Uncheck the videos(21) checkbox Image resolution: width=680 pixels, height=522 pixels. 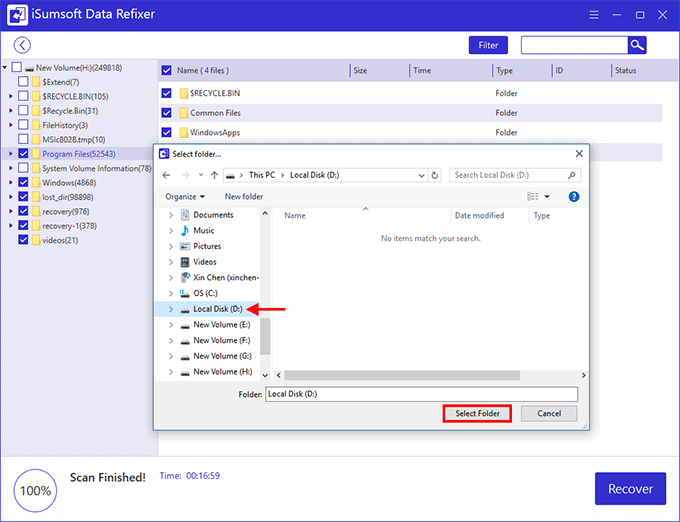coord(23,240)
